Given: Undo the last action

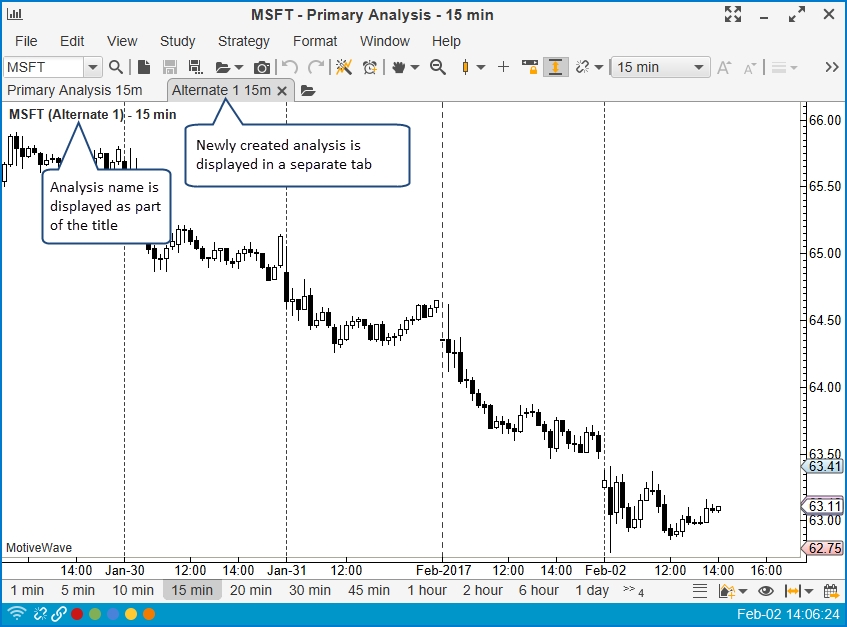Looking at the screenshot, I should coord(290,67).
